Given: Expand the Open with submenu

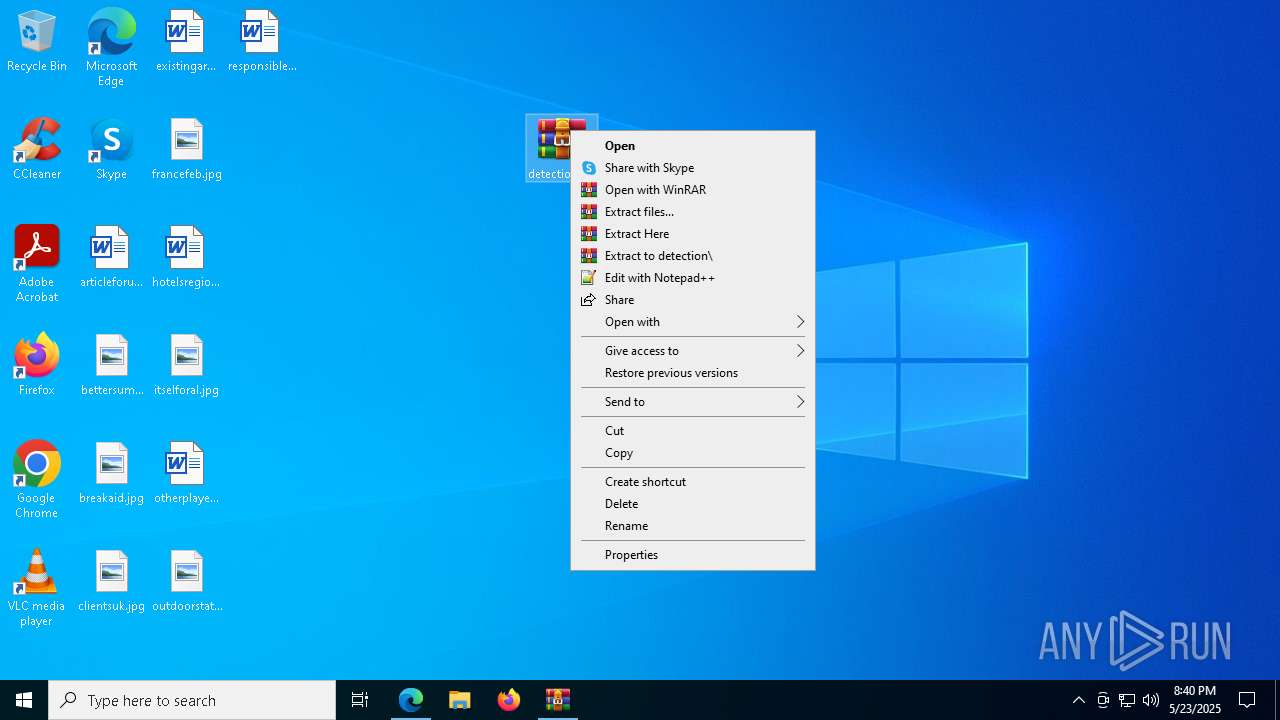Looking at the screenshot, I should tap(693, 322).
